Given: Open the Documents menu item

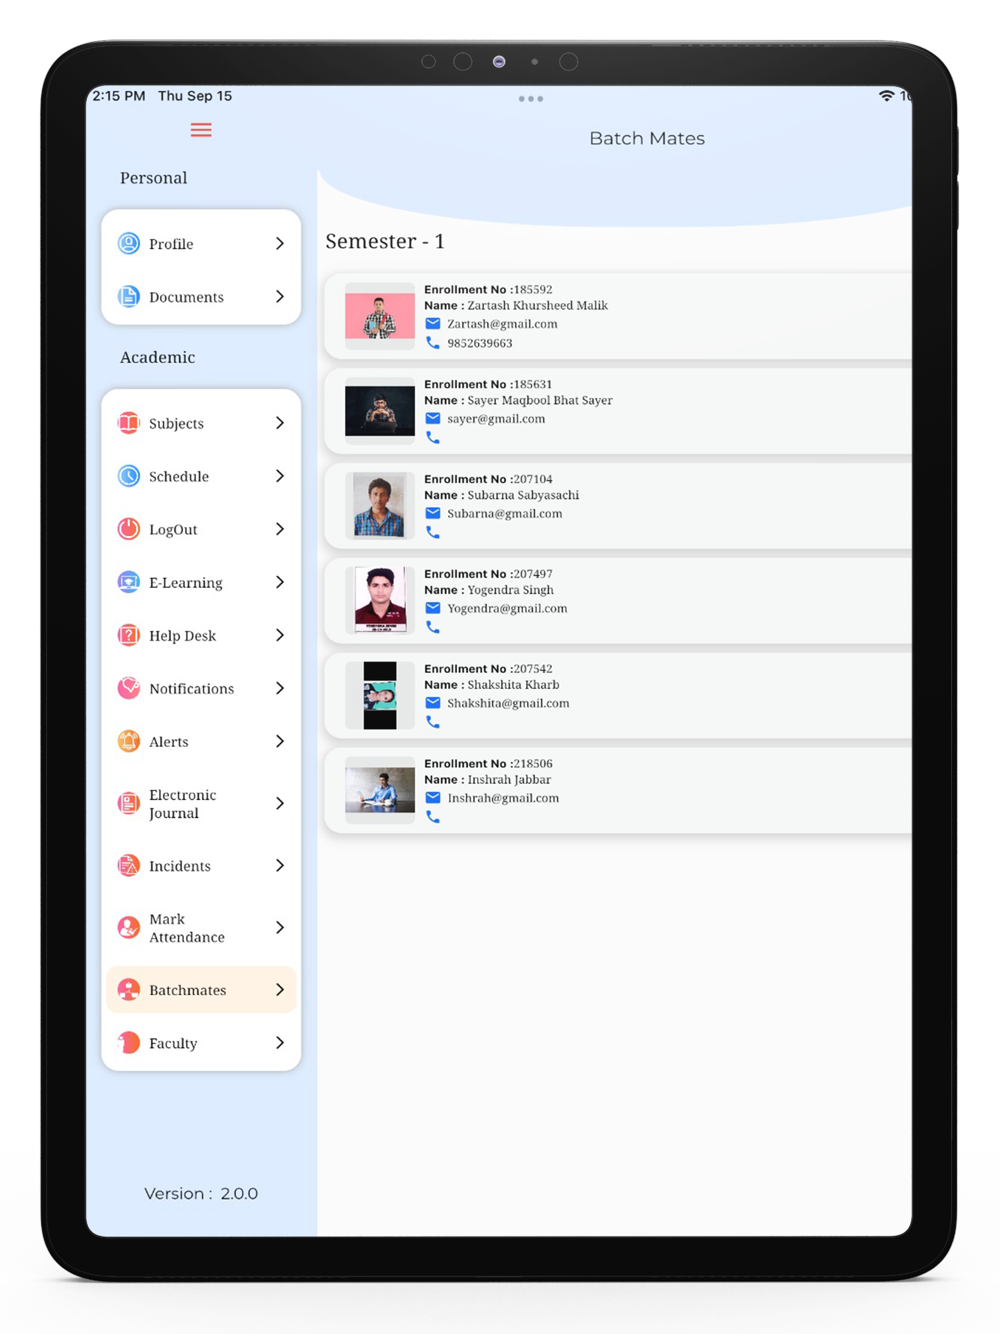Looking at the screenshot, I should pos(201,296).
